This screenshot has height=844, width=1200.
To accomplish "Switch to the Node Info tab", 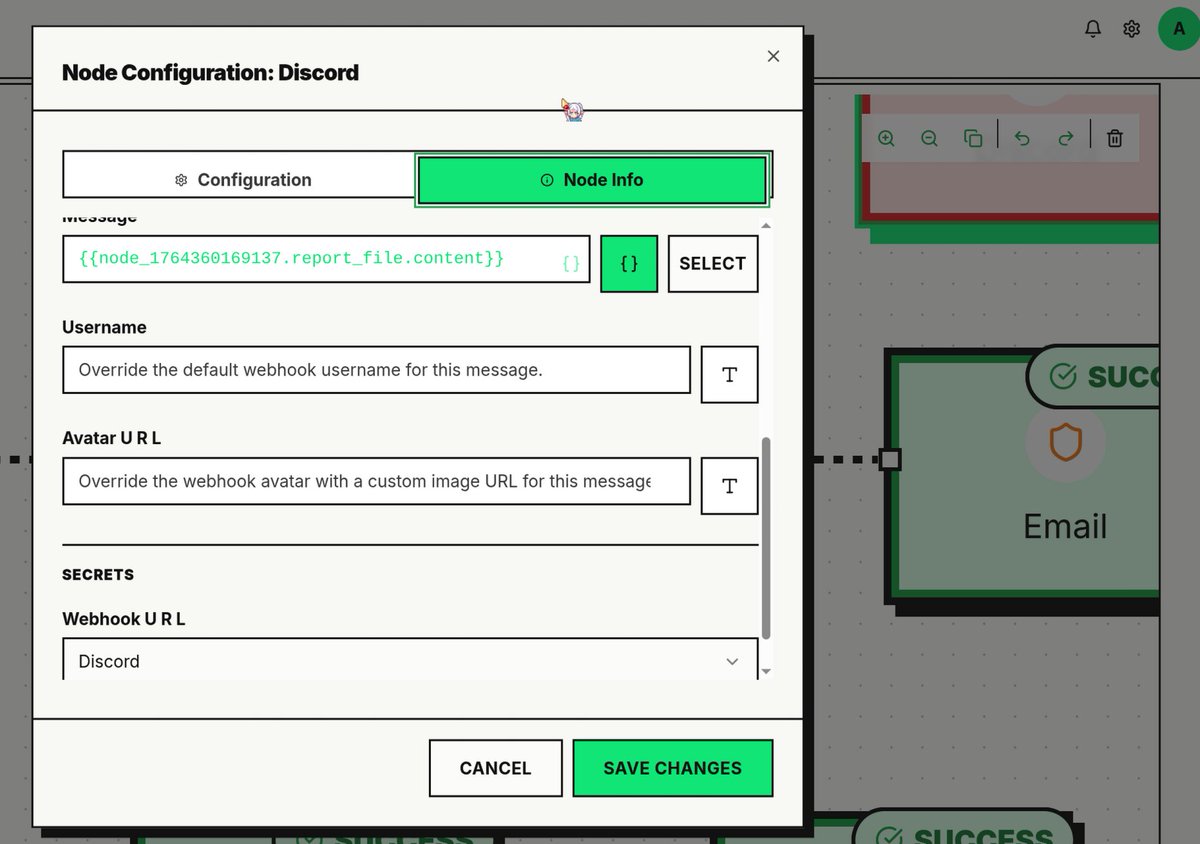I will click(x=592, y=180).
